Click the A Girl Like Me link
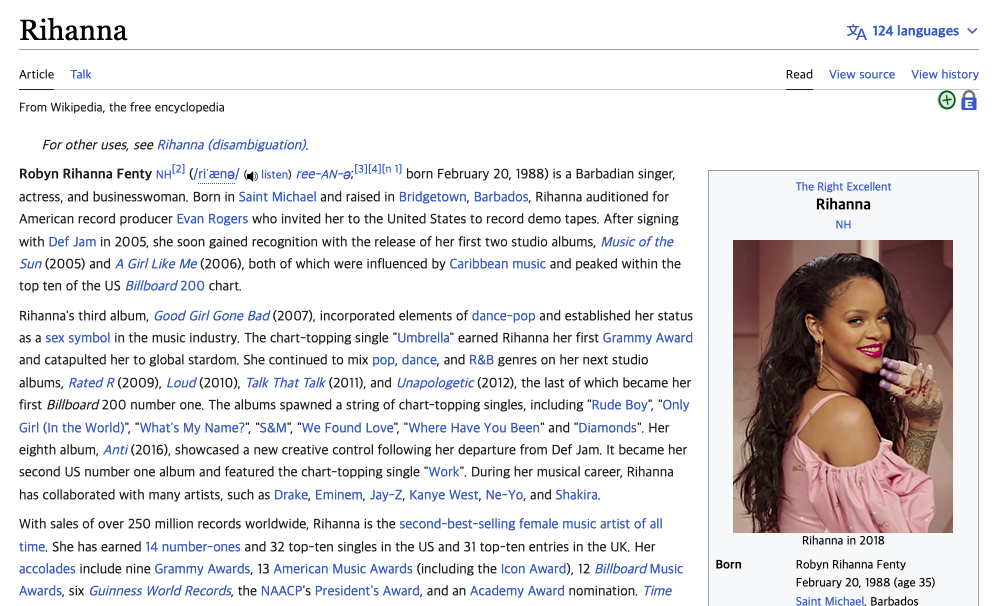 point(156,264)
